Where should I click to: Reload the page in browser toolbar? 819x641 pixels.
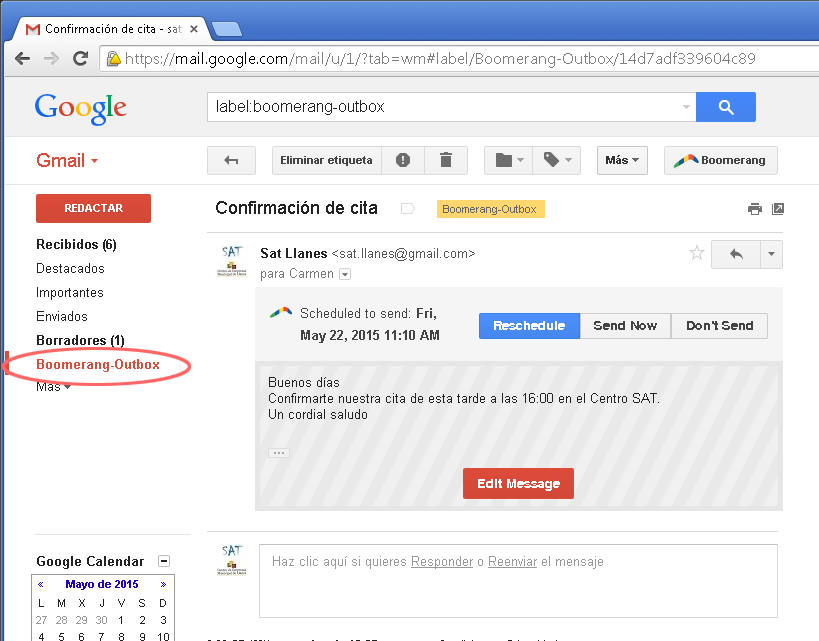pyautogui.click(x=80, y=59)
